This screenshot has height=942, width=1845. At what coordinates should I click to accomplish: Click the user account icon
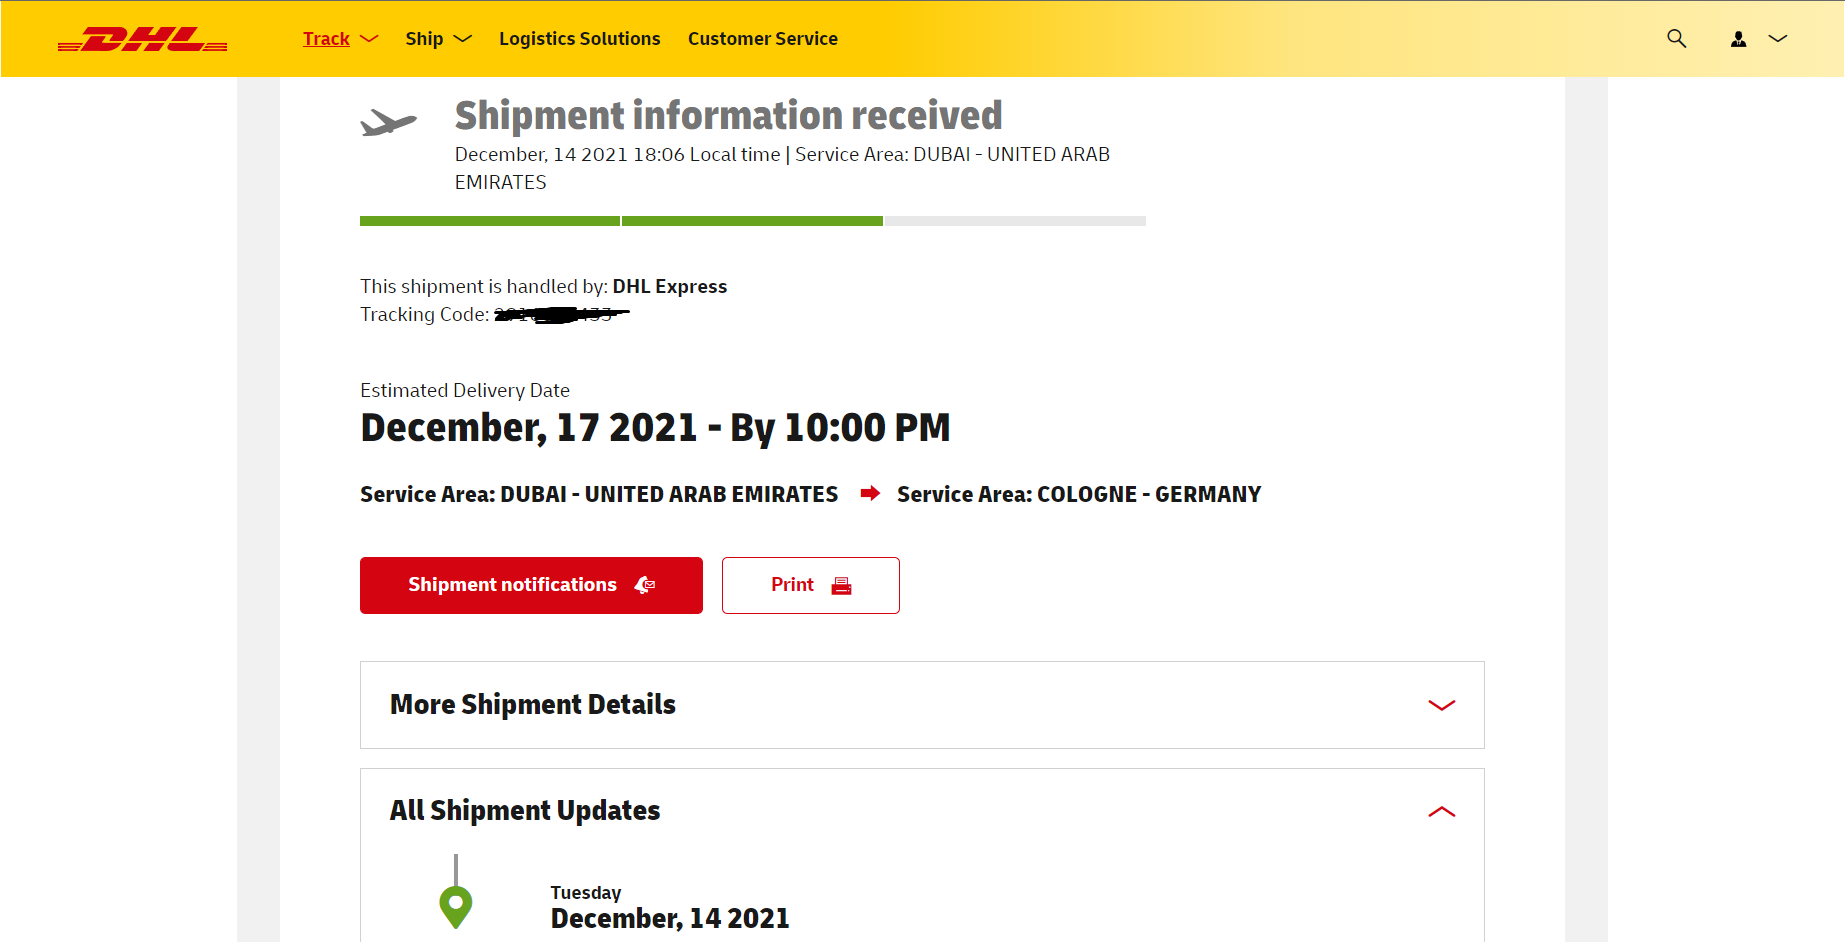click(x=1739, y=39)
